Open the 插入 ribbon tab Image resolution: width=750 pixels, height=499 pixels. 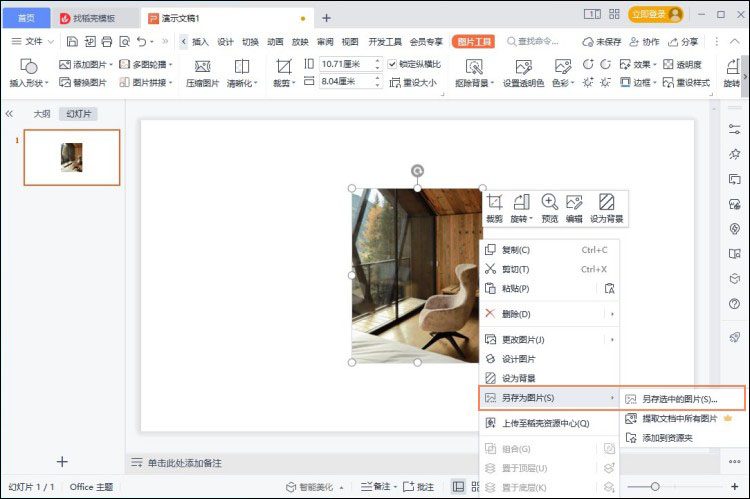[200, 42]
